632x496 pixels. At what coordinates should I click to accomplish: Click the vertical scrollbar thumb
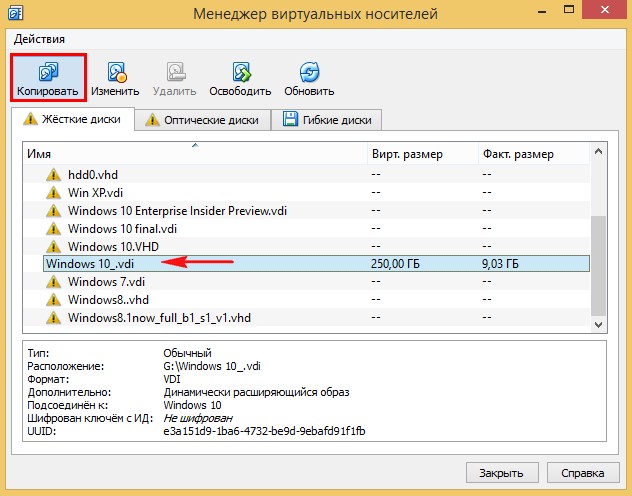point(599,266)
